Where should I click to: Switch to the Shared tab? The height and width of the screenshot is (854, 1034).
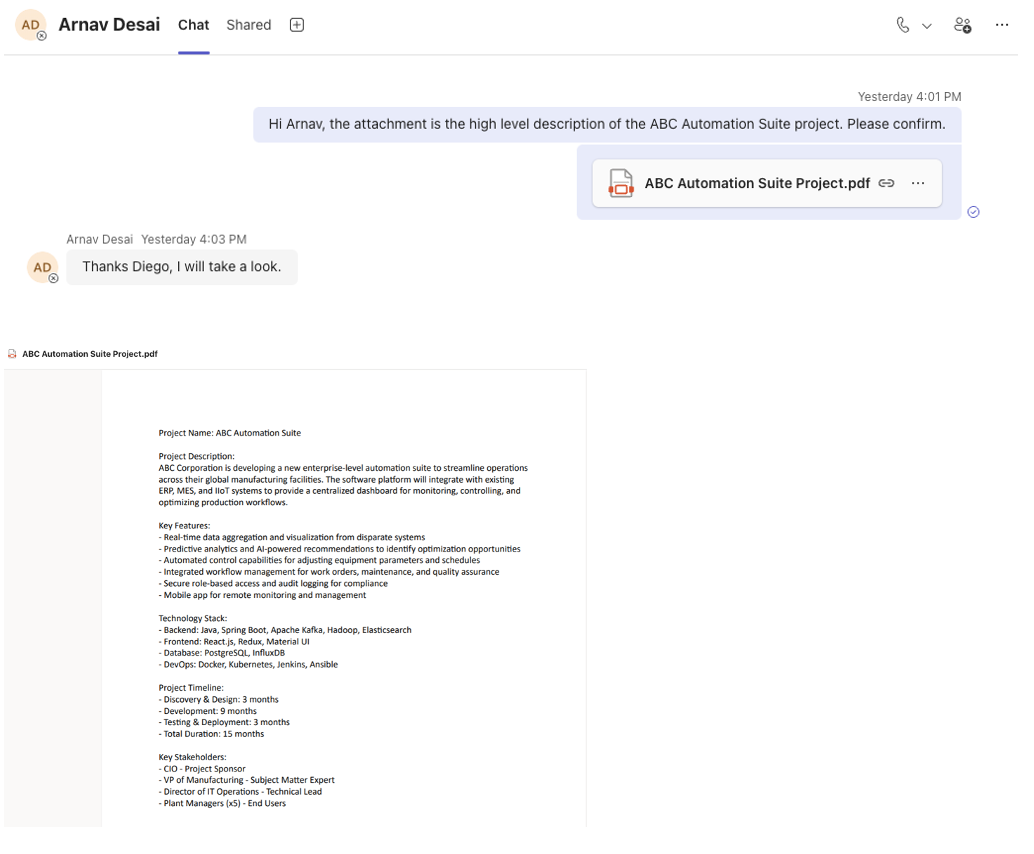click(x=248, y=25)
